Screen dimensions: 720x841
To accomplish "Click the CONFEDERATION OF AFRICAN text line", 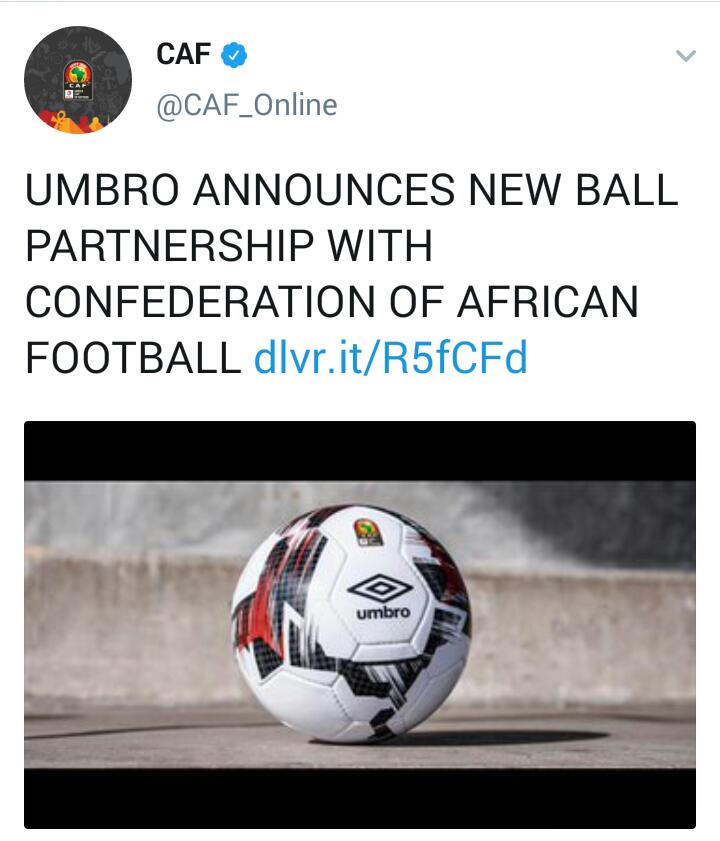I will [x=332, y=301].
